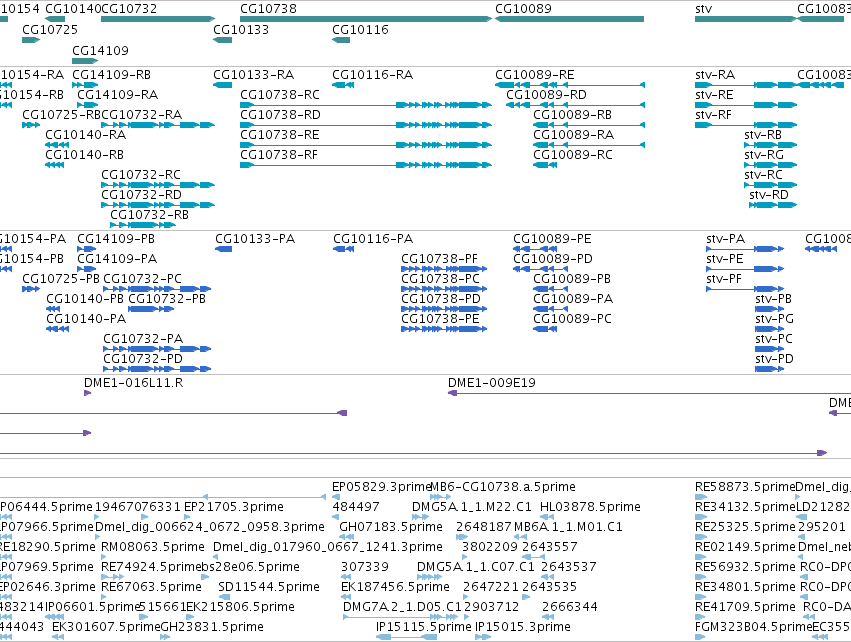Select the CG10732 gene feature
The height and width of the screenshot is (642, 851).
pos(158,19)
